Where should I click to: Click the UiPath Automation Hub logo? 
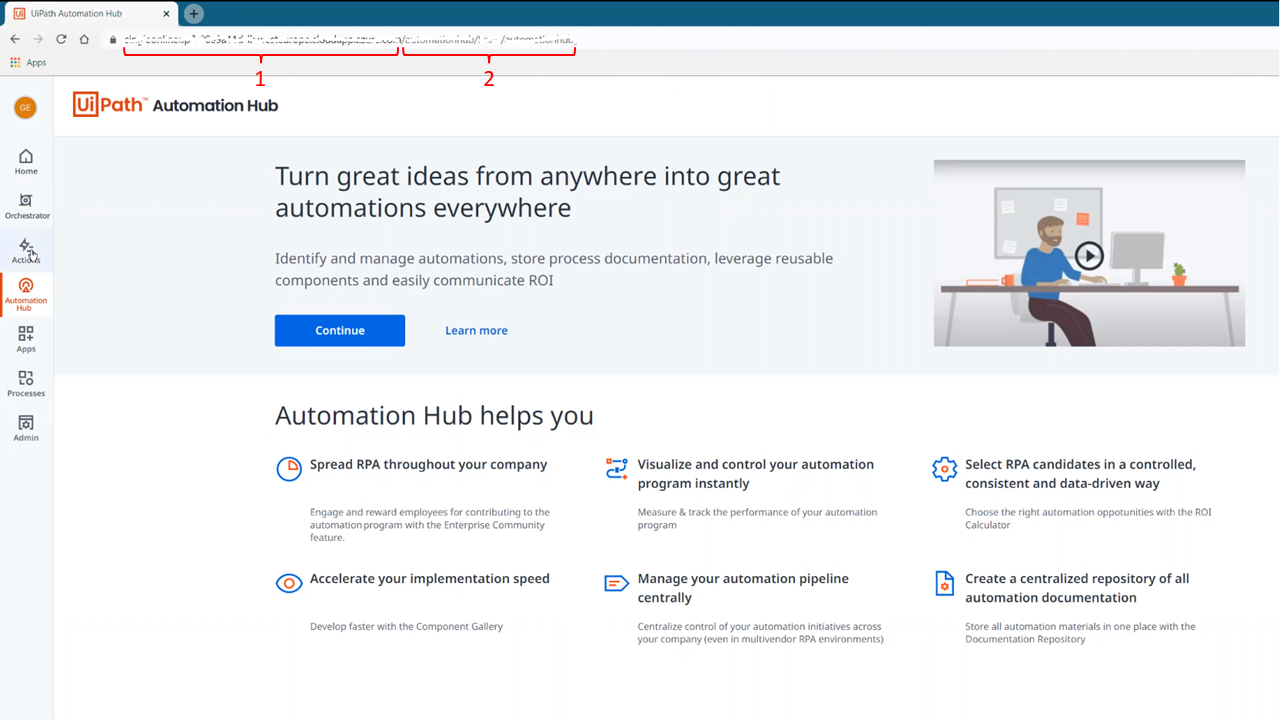pos(175,104)
